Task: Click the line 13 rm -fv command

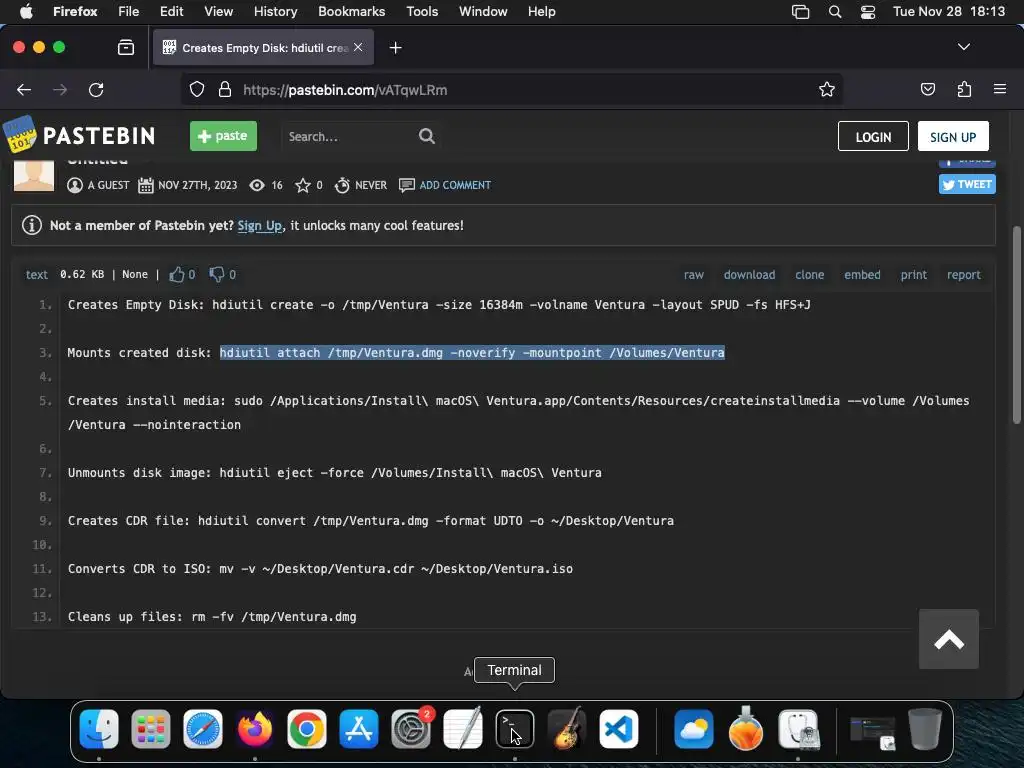Action: pyautogui.click(x=274, y=616)
